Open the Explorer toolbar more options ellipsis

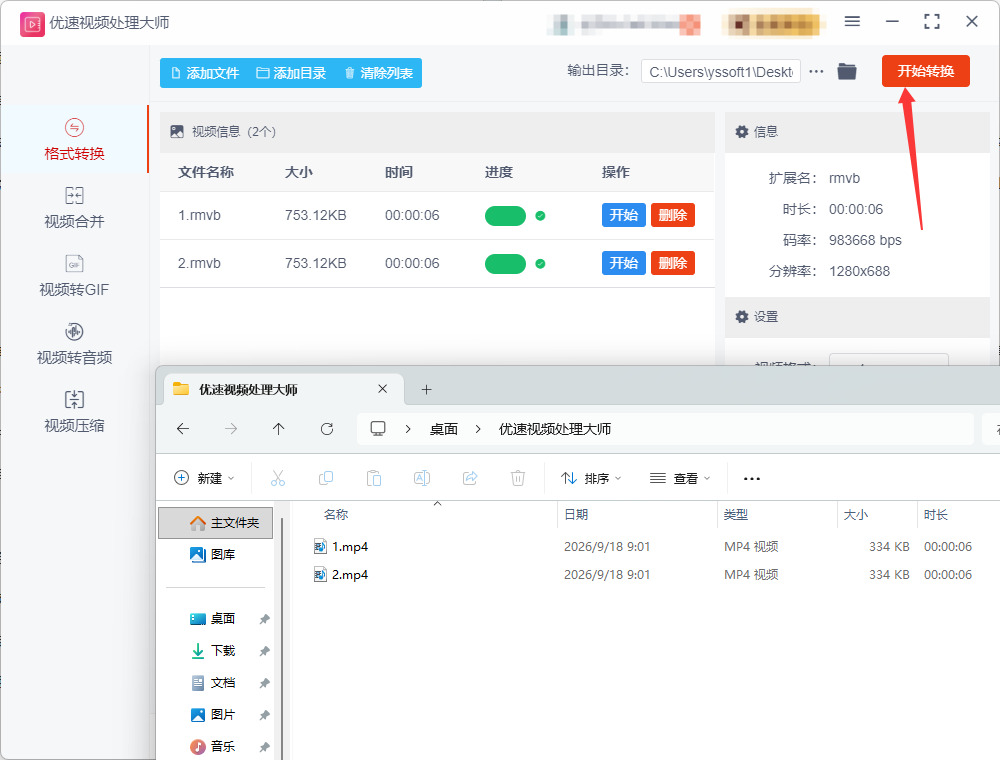pos(752,478)
